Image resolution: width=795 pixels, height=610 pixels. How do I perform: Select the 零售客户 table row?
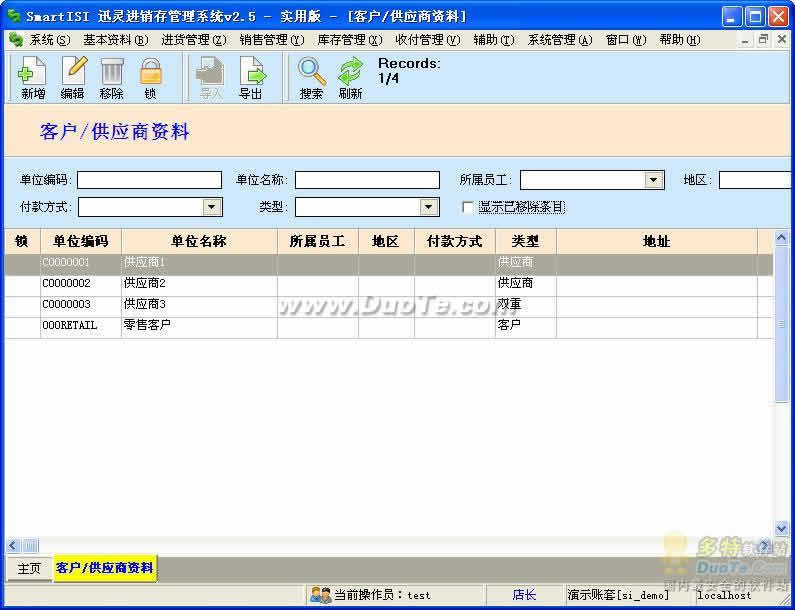tap(147, 326)
